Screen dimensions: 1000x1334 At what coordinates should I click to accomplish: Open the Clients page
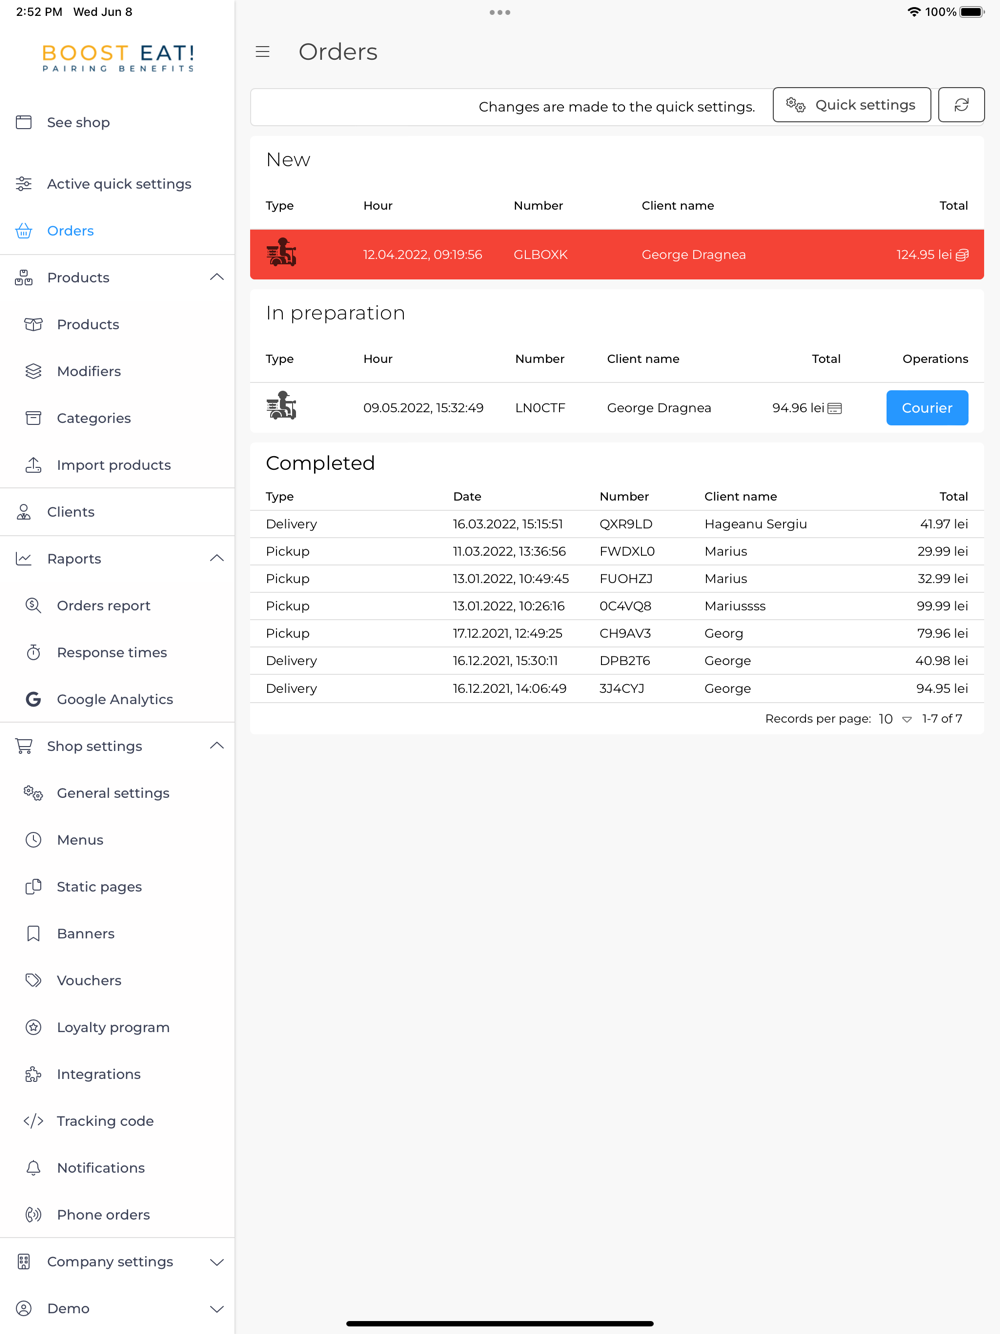pos(117,512)
